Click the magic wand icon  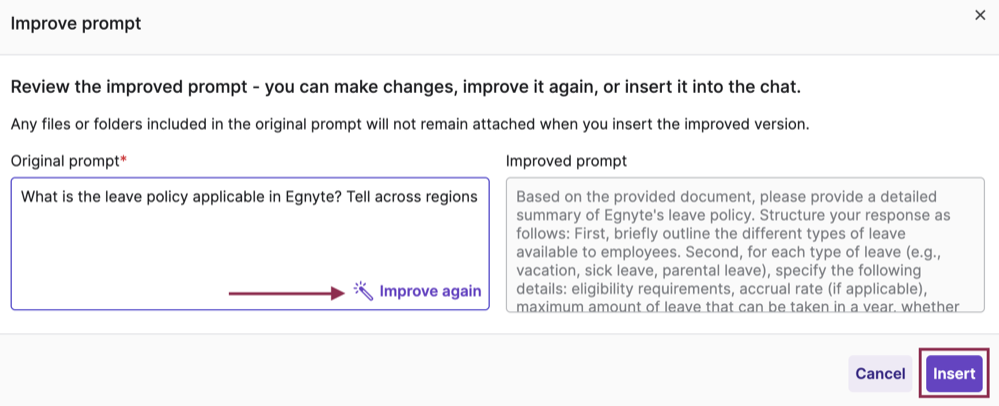point(363,291)
